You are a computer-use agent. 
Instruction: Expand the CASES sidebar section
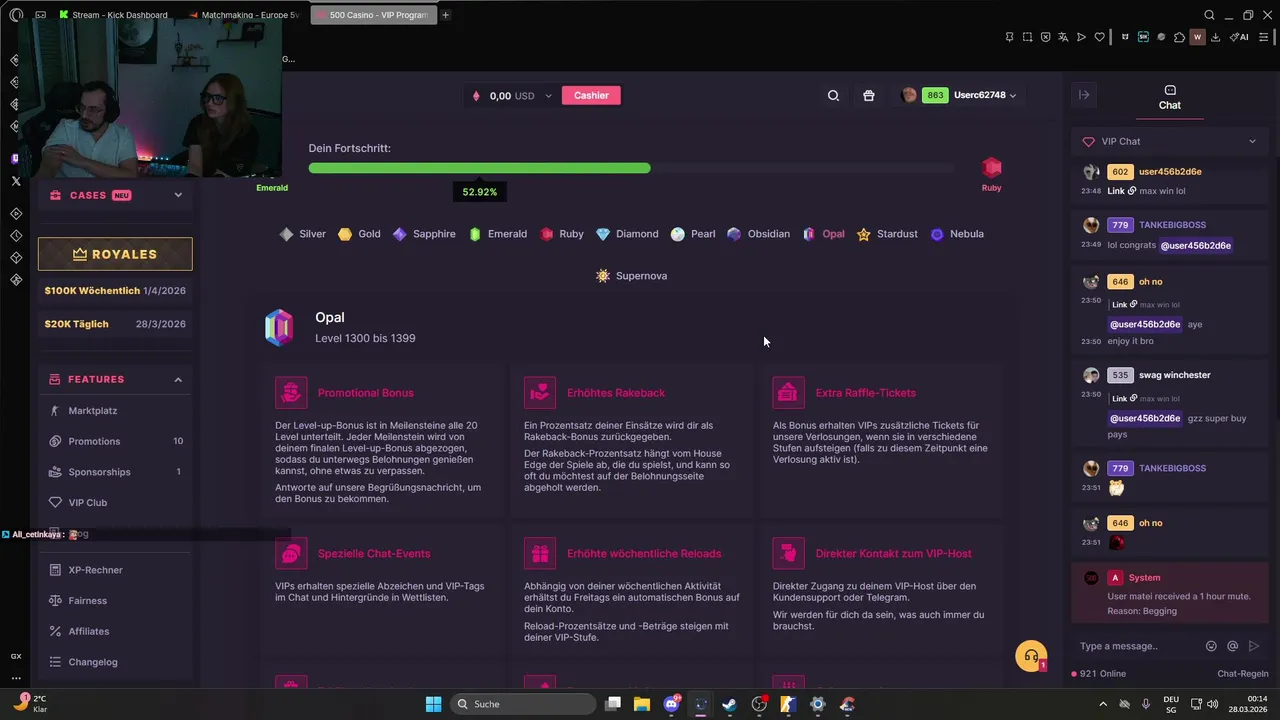(x=116, y=195)
